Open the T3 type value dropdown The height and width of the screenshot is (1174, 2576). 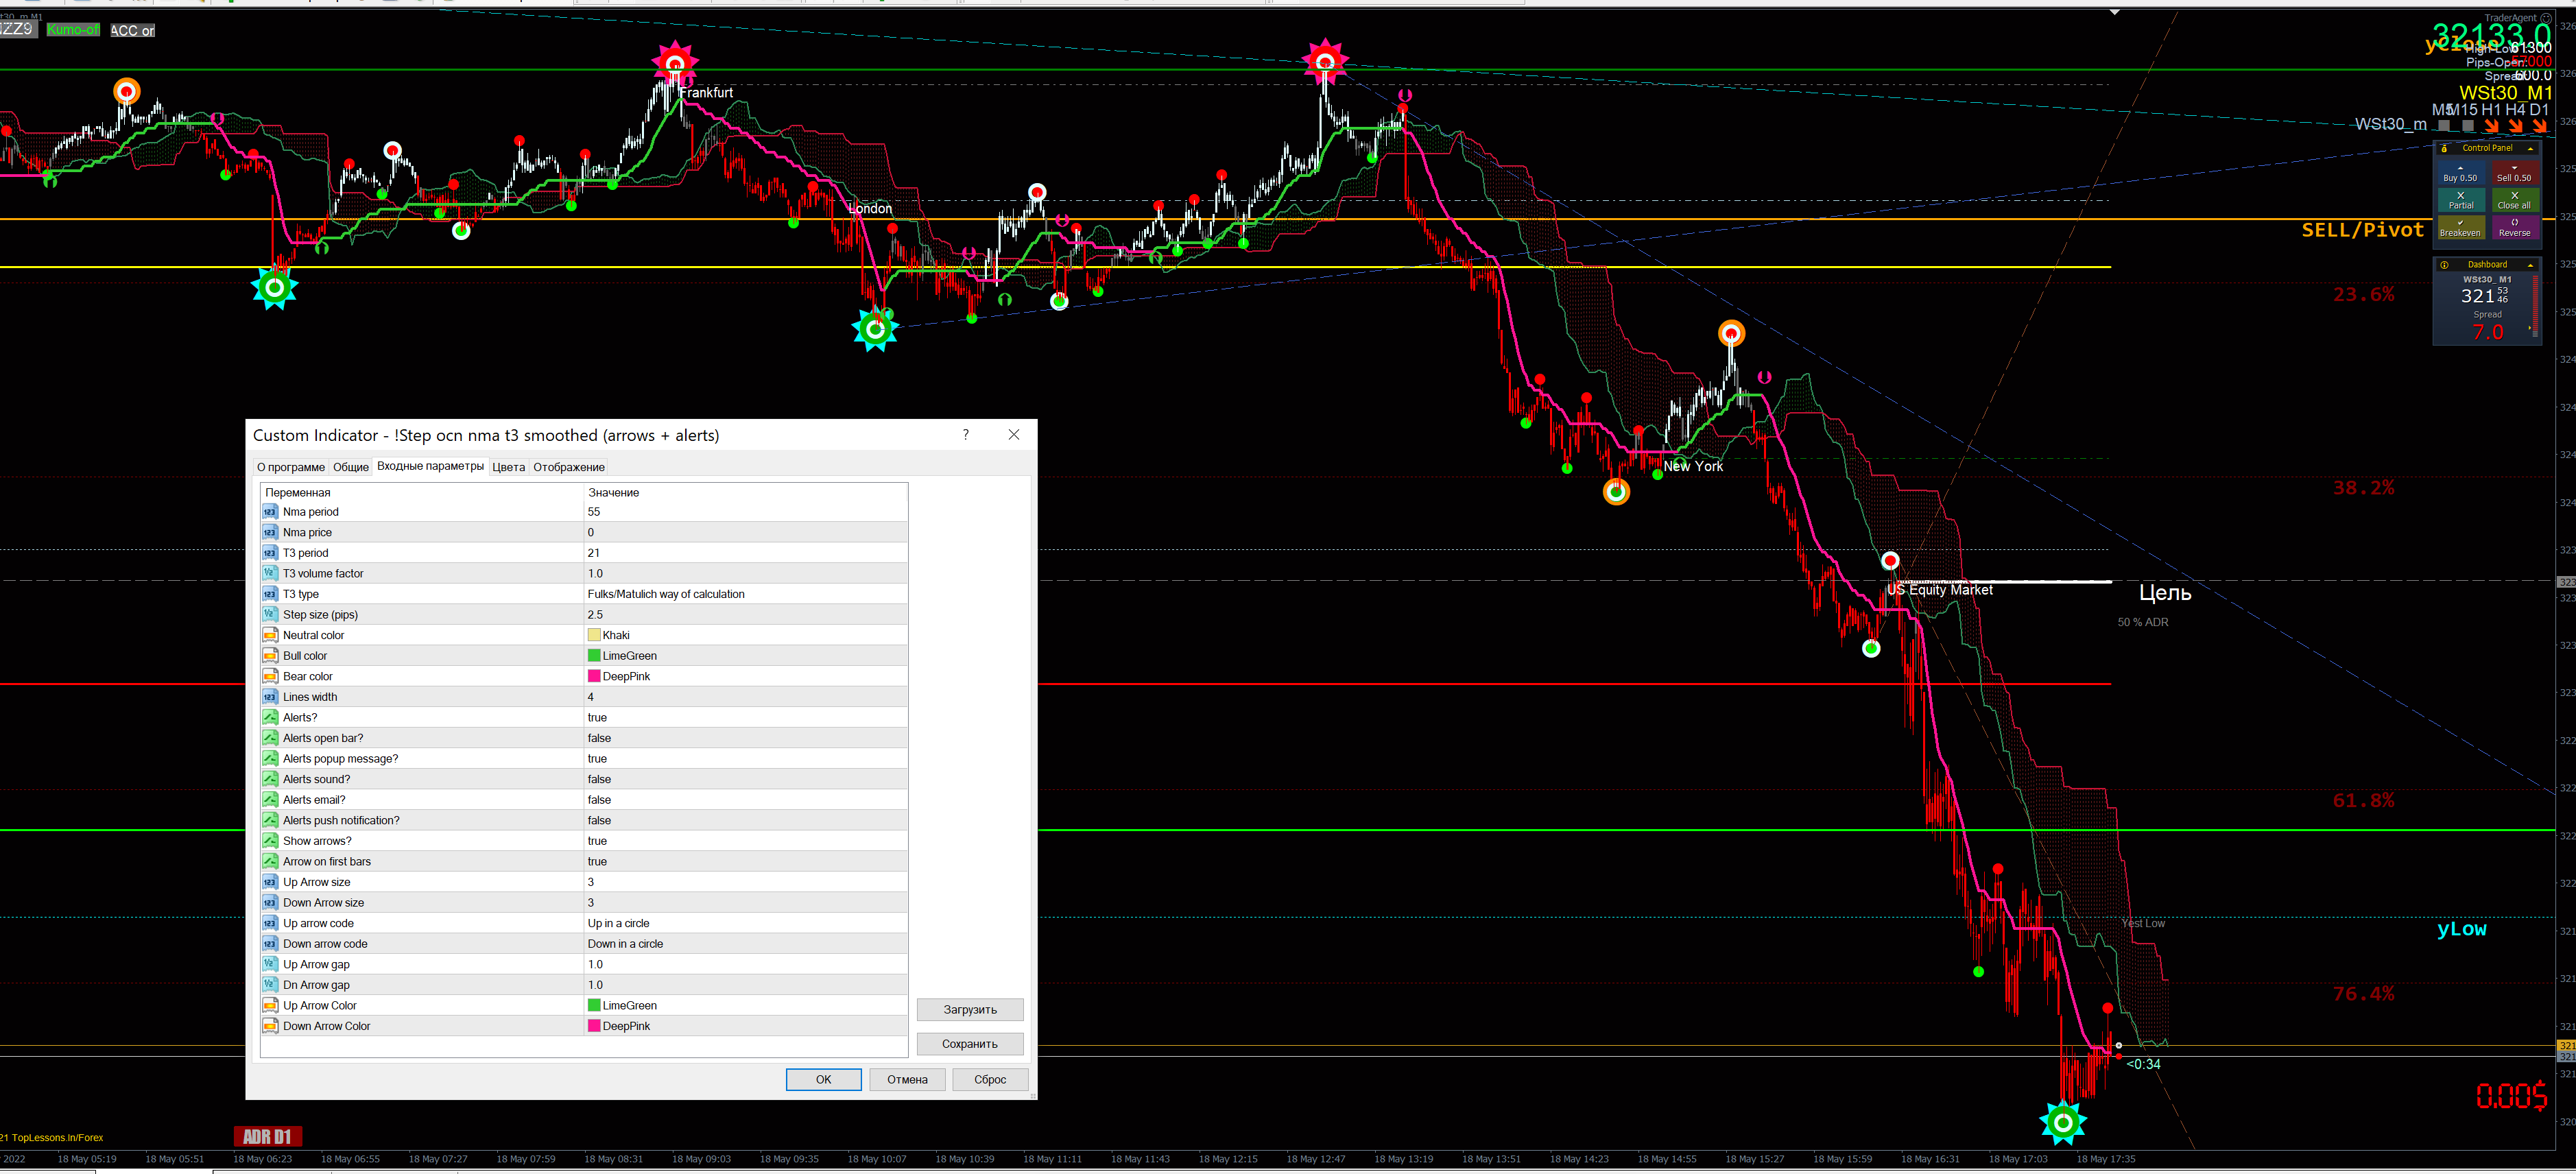tap(745, 594)
